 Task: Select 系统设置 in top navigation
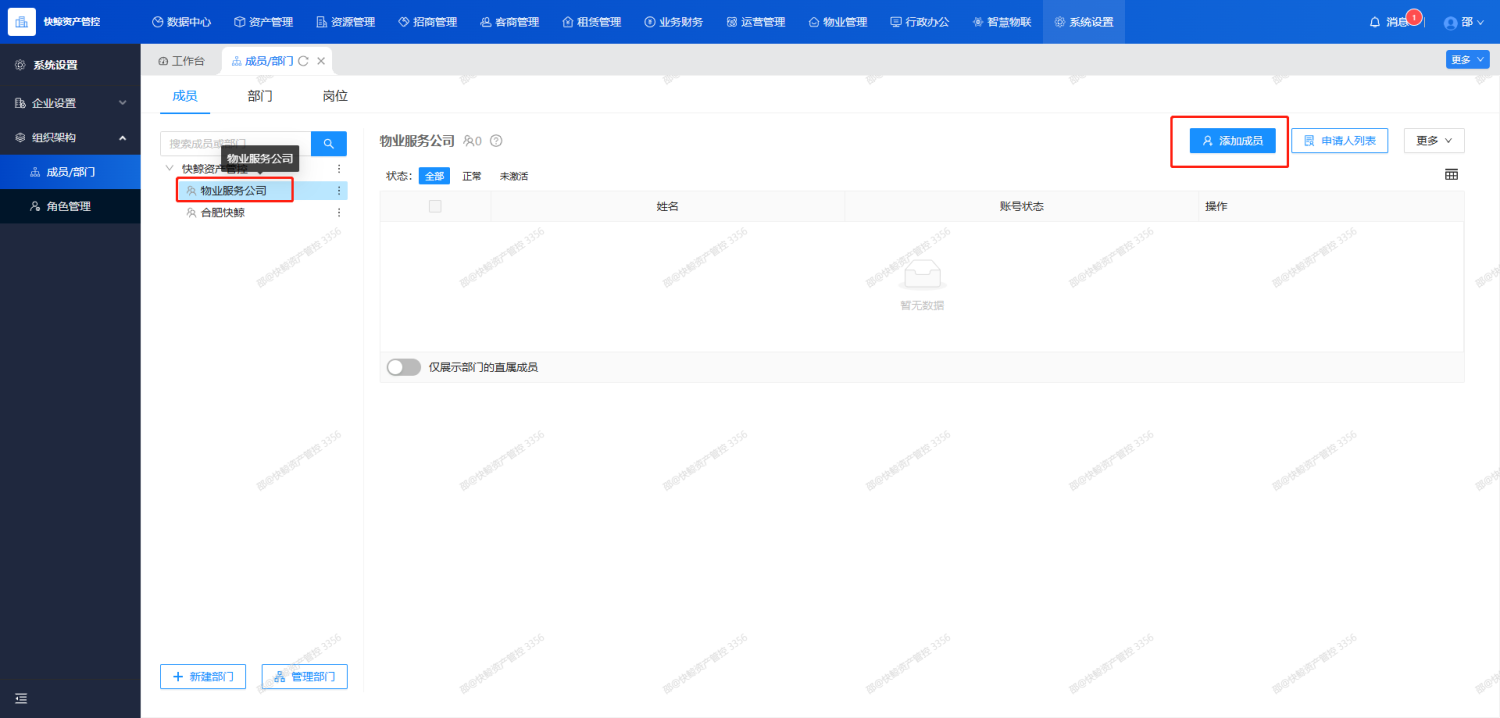(1083, 22)
